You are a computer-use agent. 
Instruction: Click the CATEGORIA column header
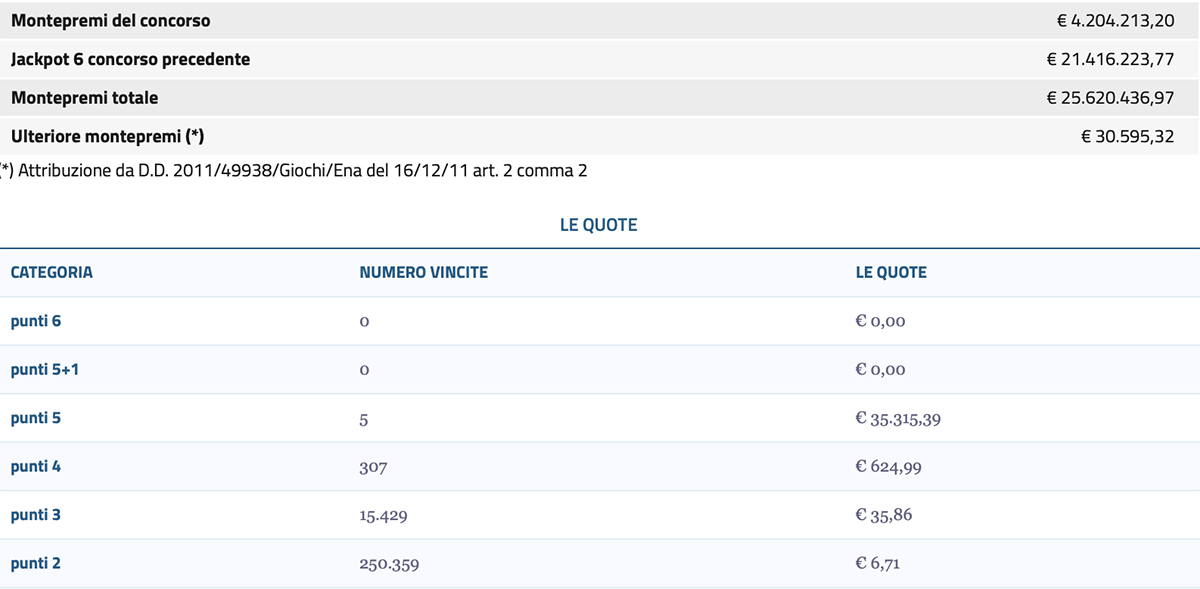click(52, 272)
